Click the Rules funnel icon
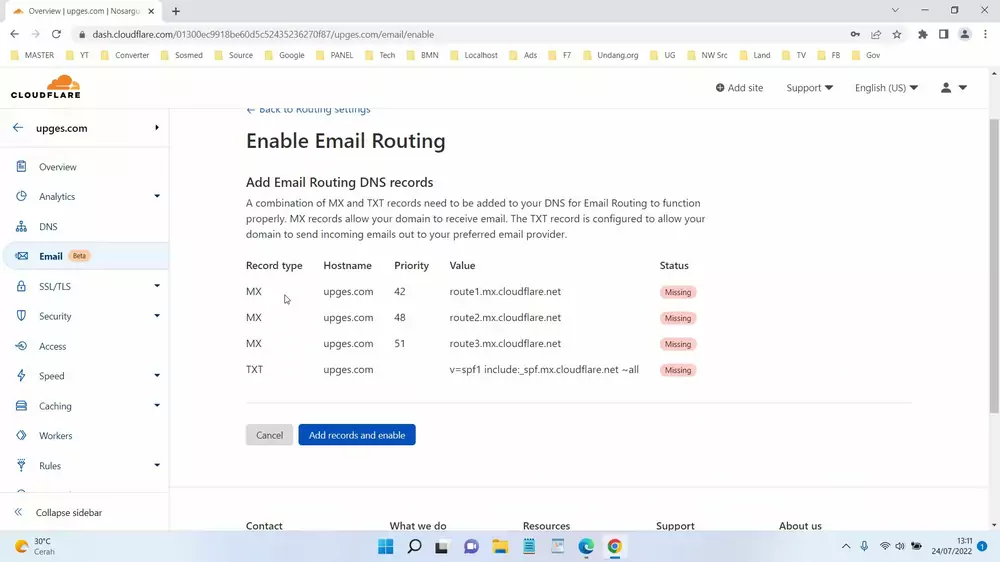 coord(21,465)
